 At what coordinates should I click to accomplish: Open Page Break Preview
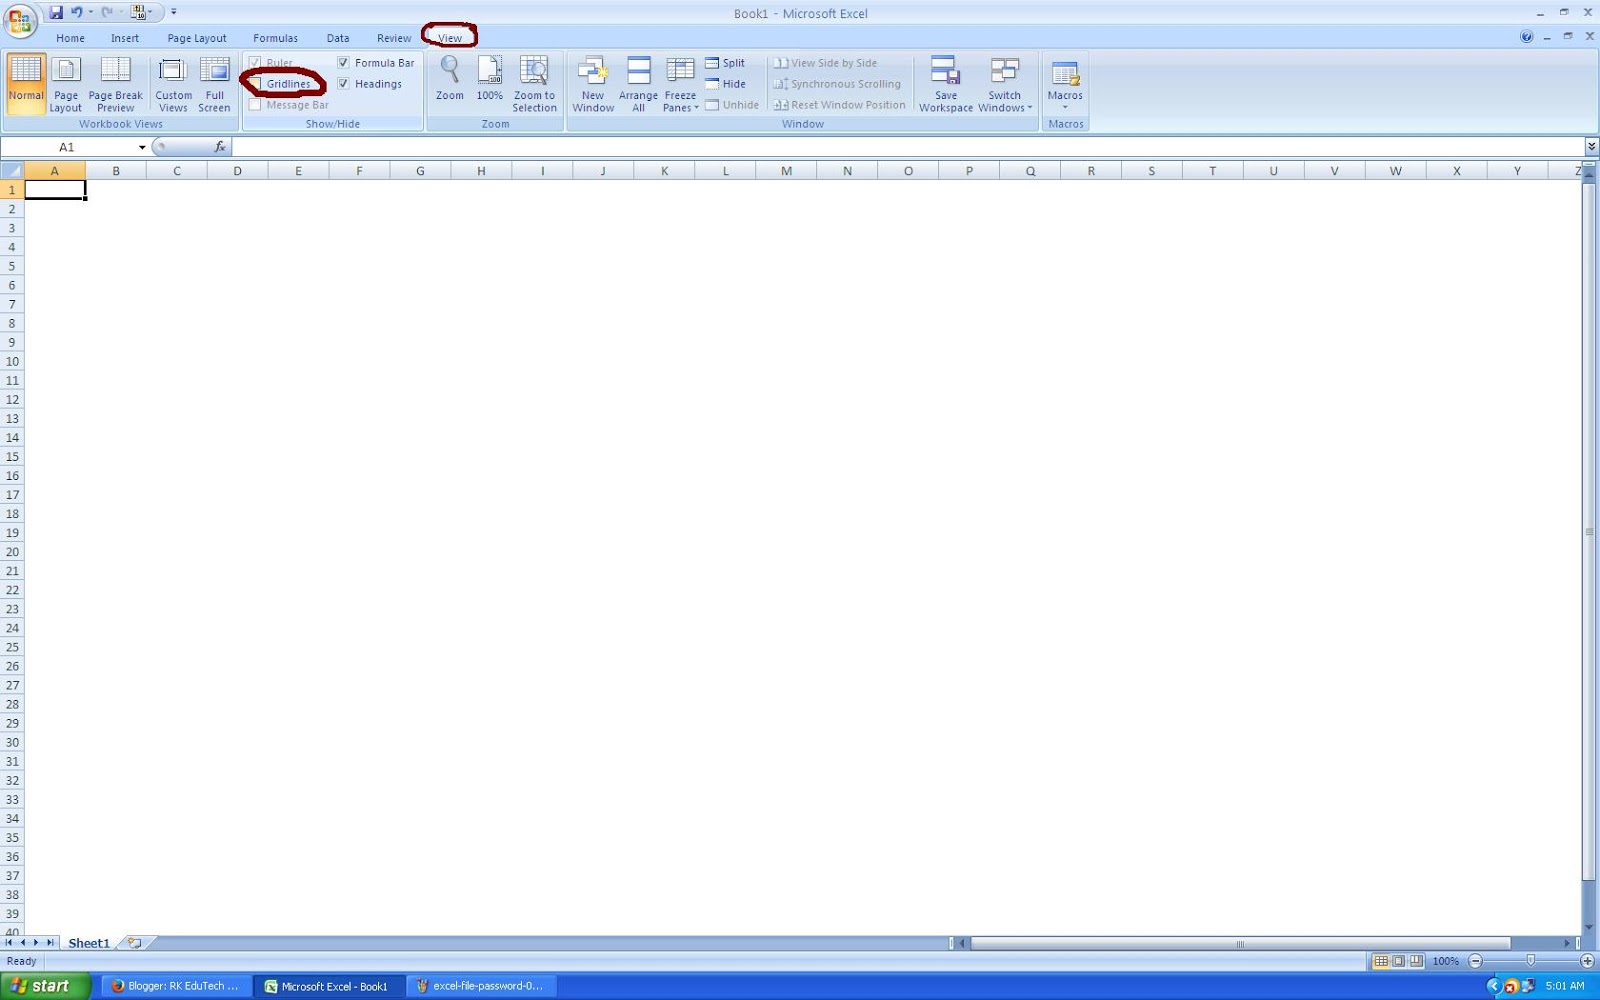click(115, 83)
